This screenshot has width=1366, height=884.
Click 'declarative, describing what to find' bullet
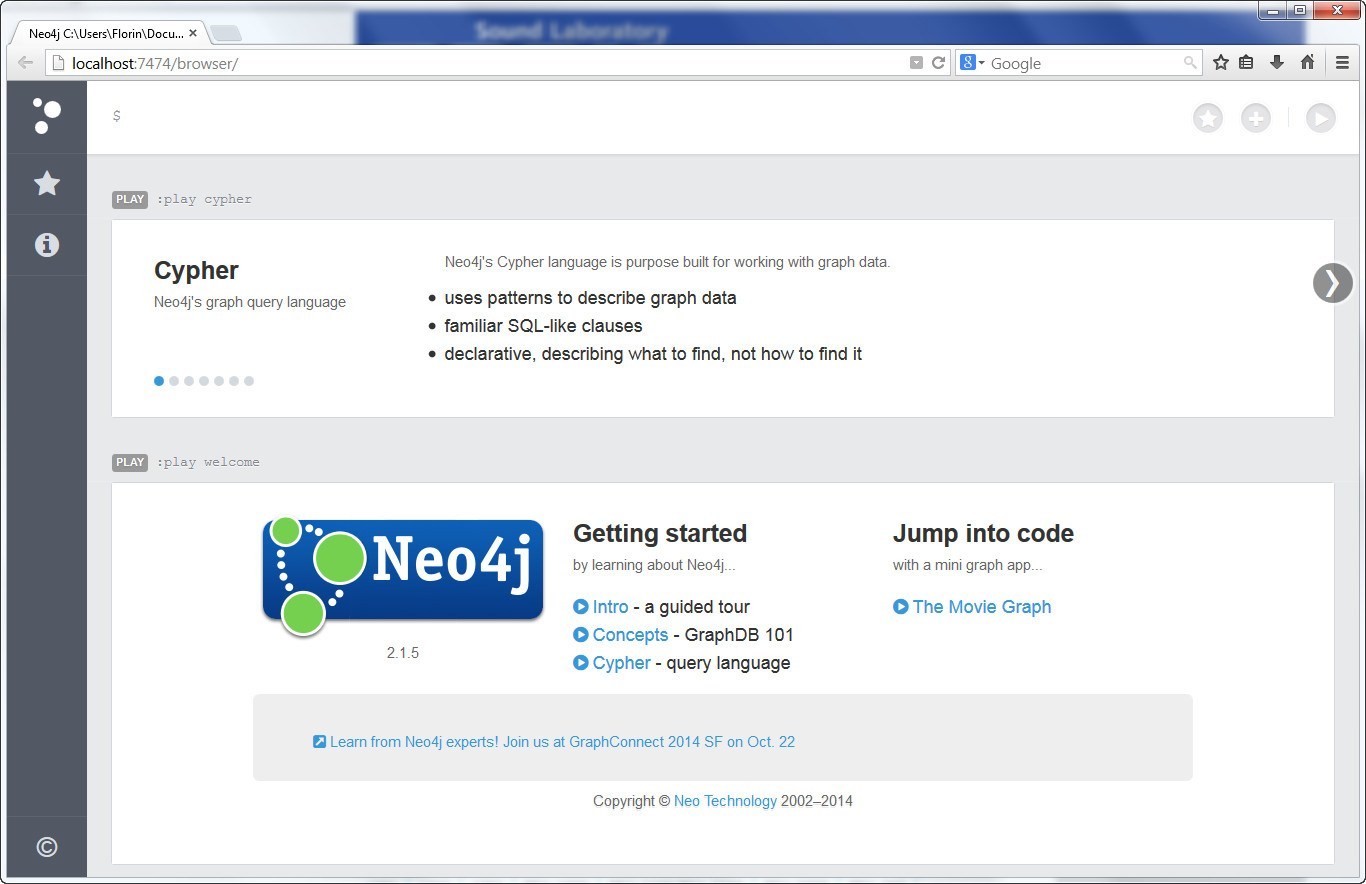(653, 354)
